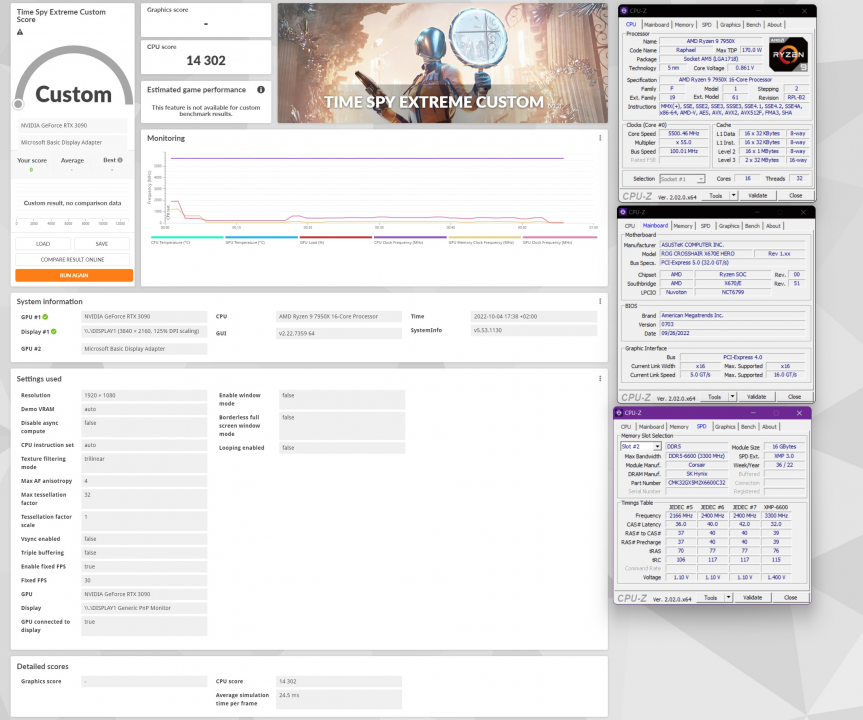The height and width of the screenshot is (720, 863).
Task: Open the Settings used three-dot menu
Action: tap(600, 378)
